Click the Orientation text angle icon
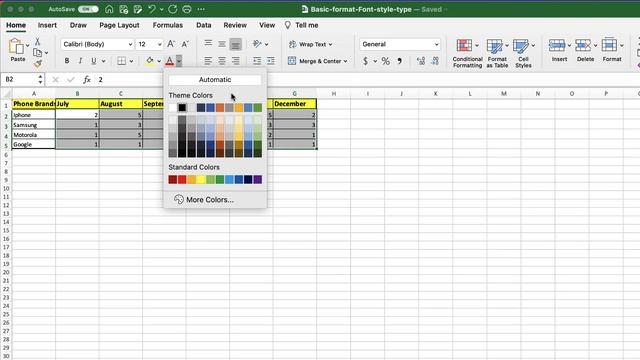This screenshot has height=360, width=640. [257, 44]
